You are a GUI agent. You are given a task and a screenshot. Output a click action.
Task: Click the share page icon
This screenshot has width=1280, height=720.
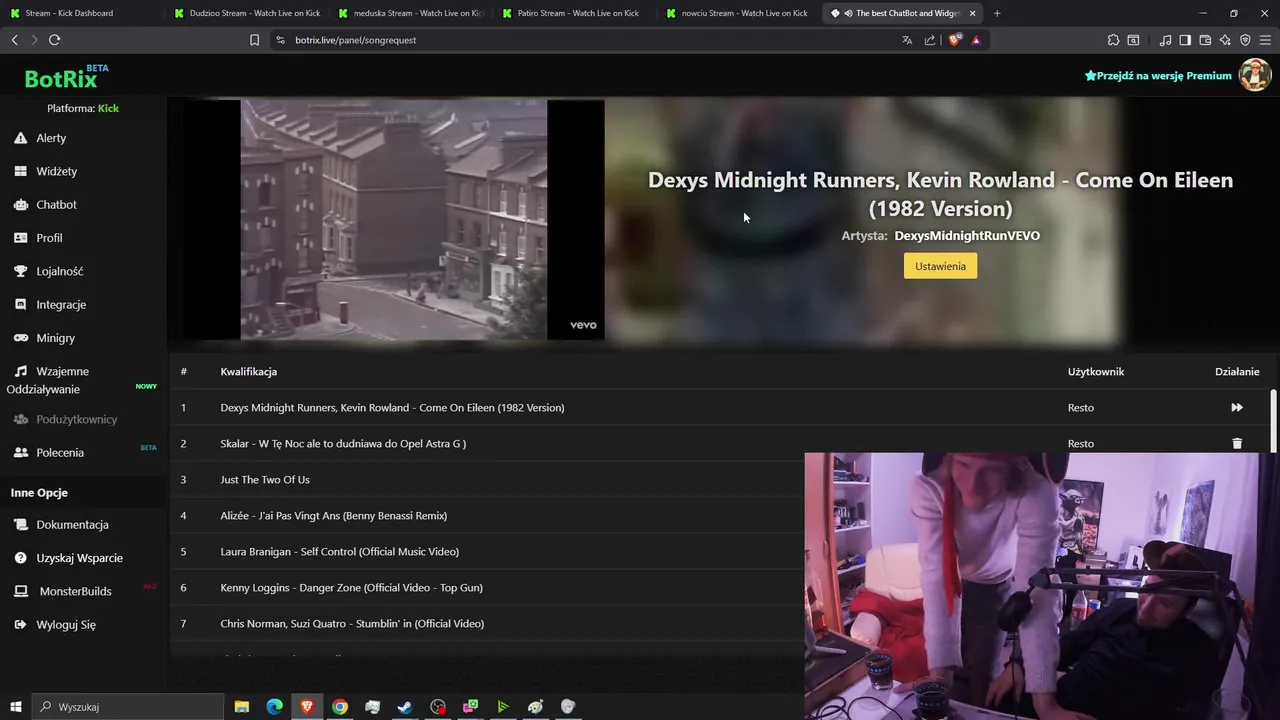pos(930,40)
